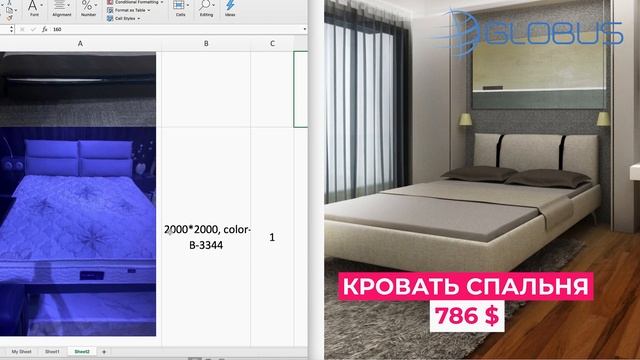The image size is (640, 360).
Task: Expand the Number group dropdown arrow
Action: 96,6
